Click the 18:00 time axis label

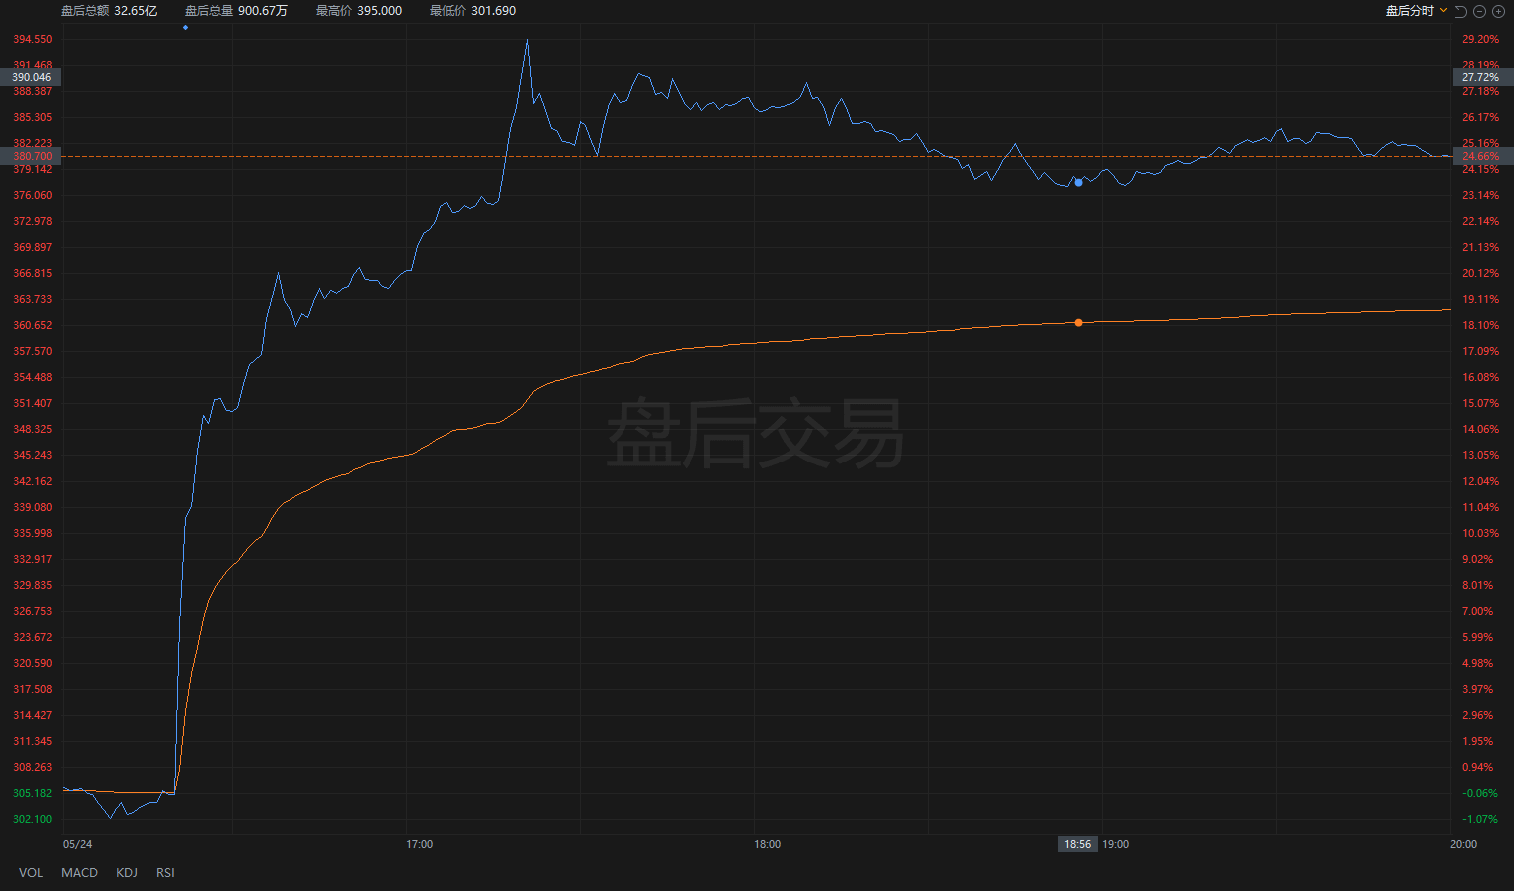(768, 845)
